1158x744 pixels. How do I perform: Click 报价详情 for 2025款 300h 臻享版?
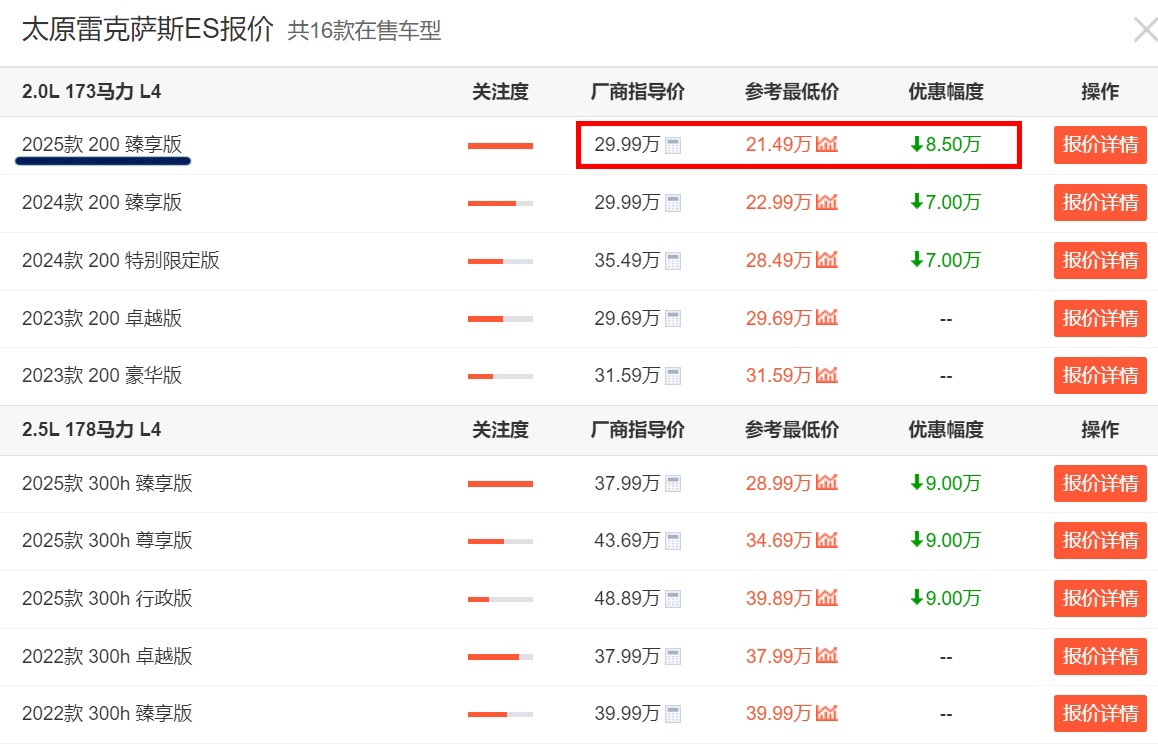pyautogui.click(x=1100, y=483)
